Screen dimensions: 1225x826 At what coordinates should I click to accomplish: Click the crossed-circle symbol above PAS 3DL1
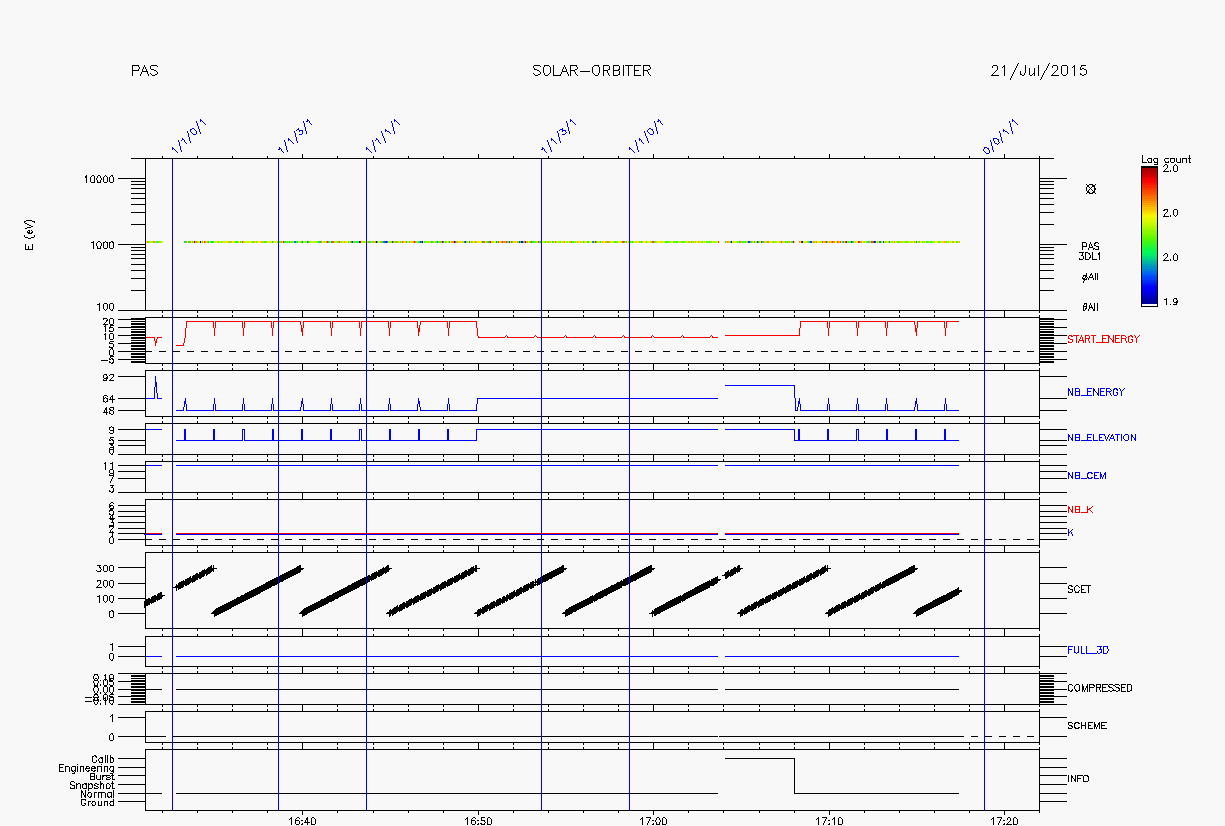coord(1091,189)
